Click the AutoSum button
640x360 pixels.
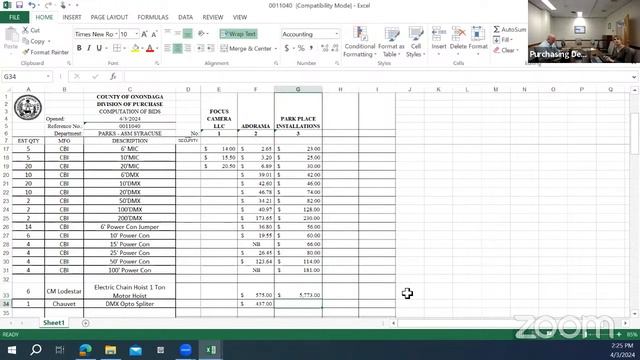(509, 29)
